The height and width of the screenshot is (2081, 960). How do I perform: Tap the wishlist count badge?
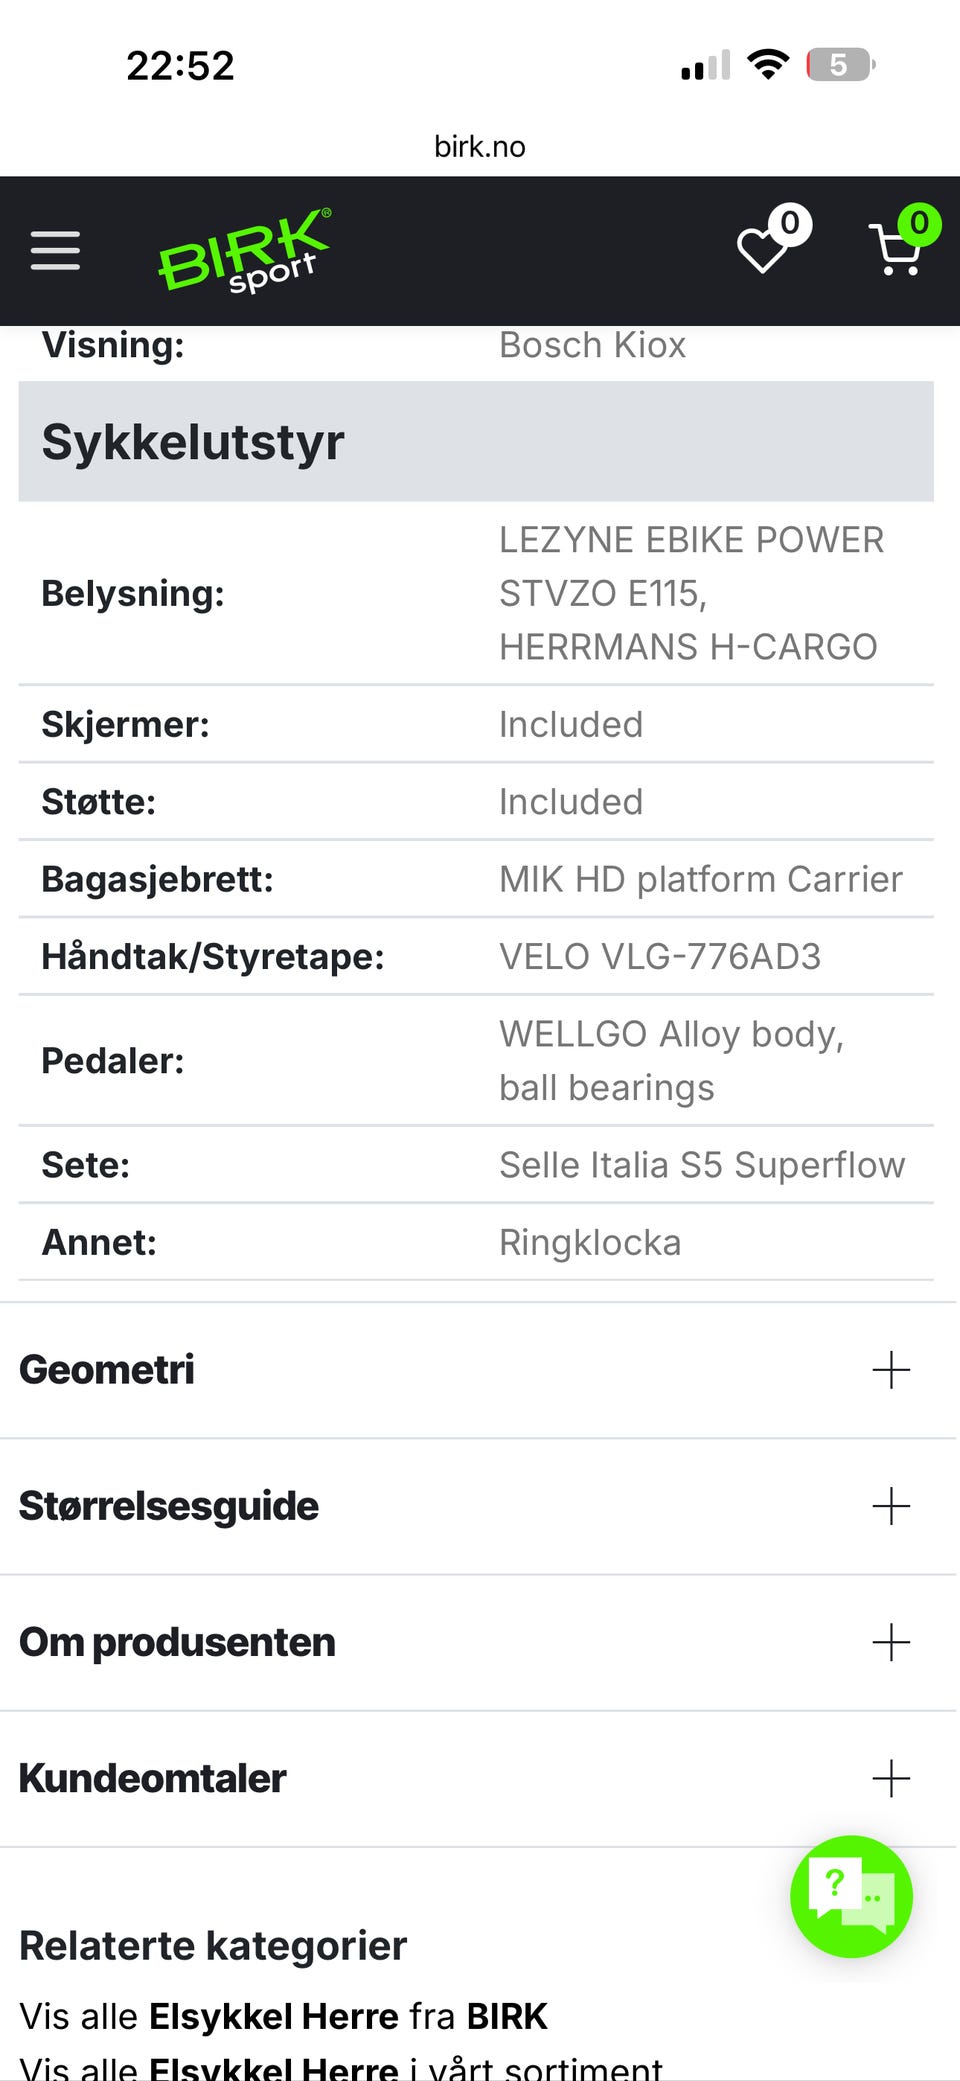(x=790, y=223)
